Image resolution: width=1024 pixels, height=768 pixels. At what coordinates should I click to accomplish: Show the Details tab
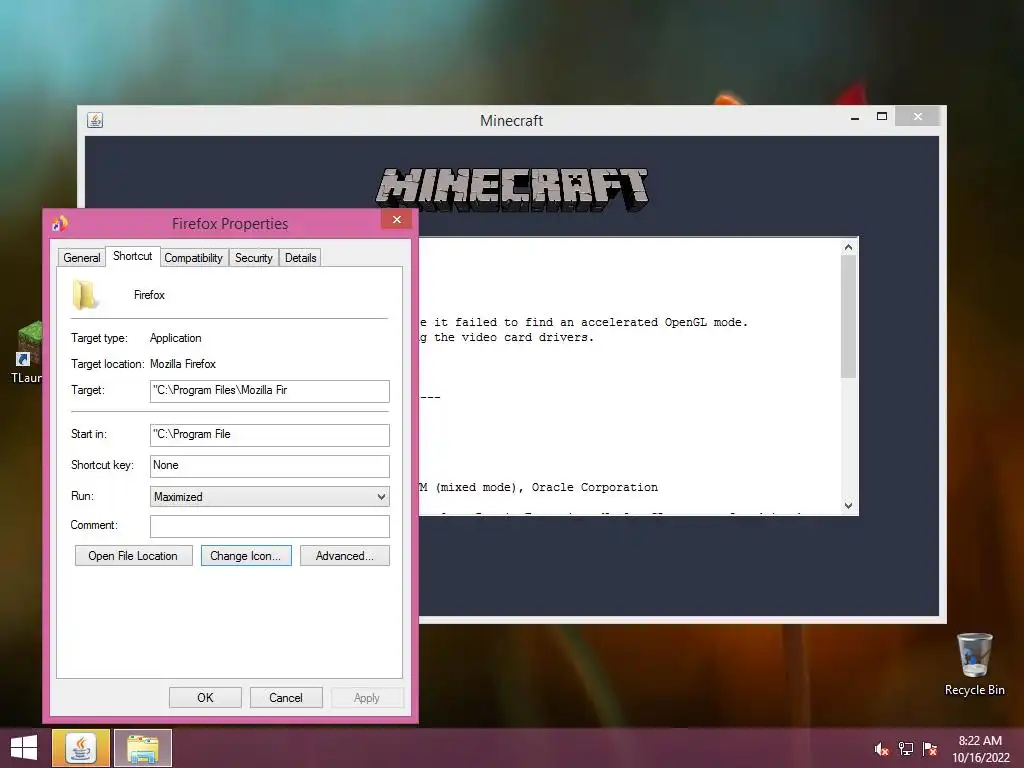click(x=300, y=257)
